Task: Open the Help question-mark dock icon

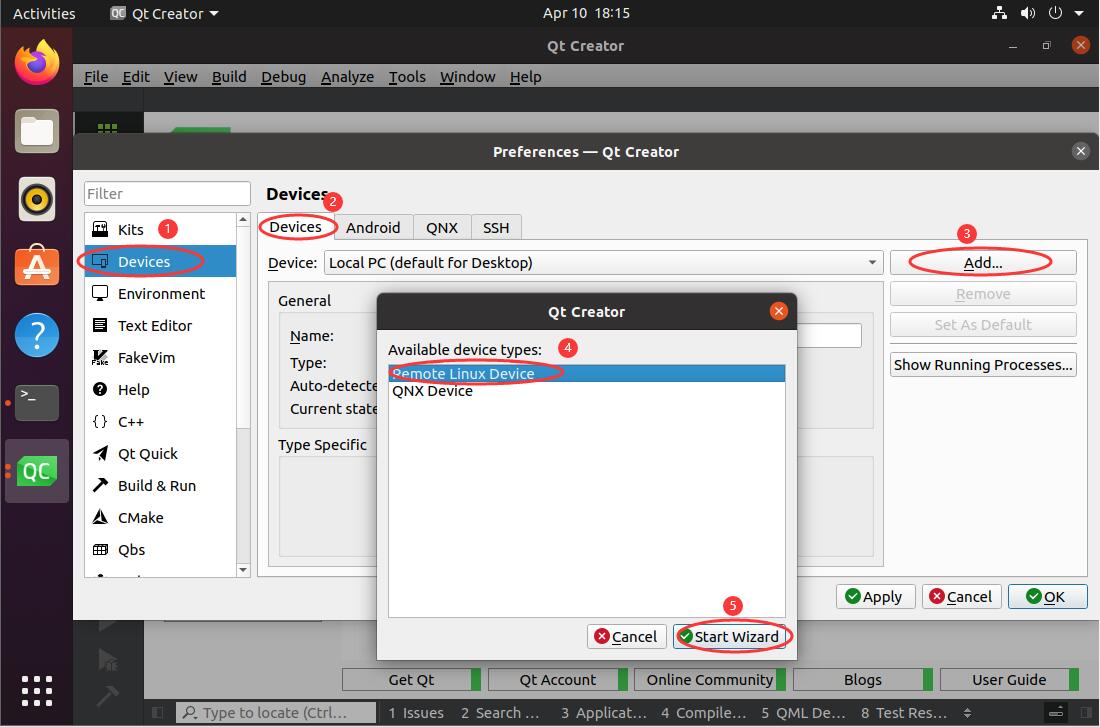Action: [x=36, y=335]
